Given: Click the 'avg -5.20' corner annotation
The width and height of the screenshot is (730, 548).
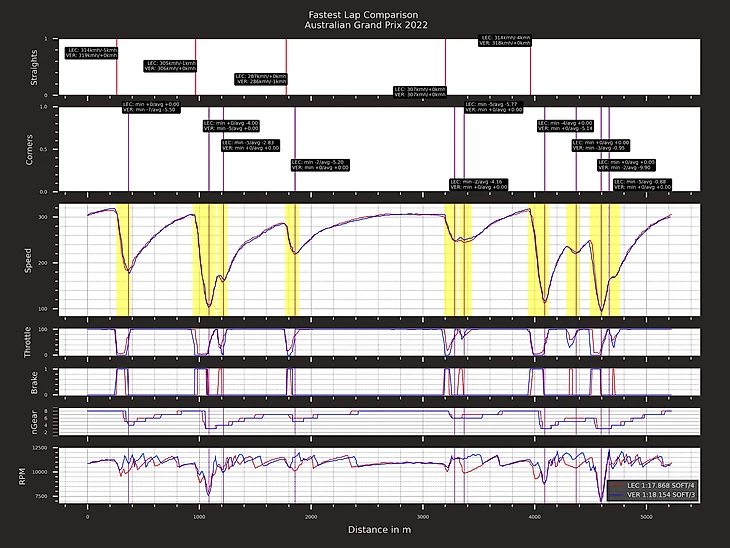Looking at the screenshot, I should pos(320,161).
